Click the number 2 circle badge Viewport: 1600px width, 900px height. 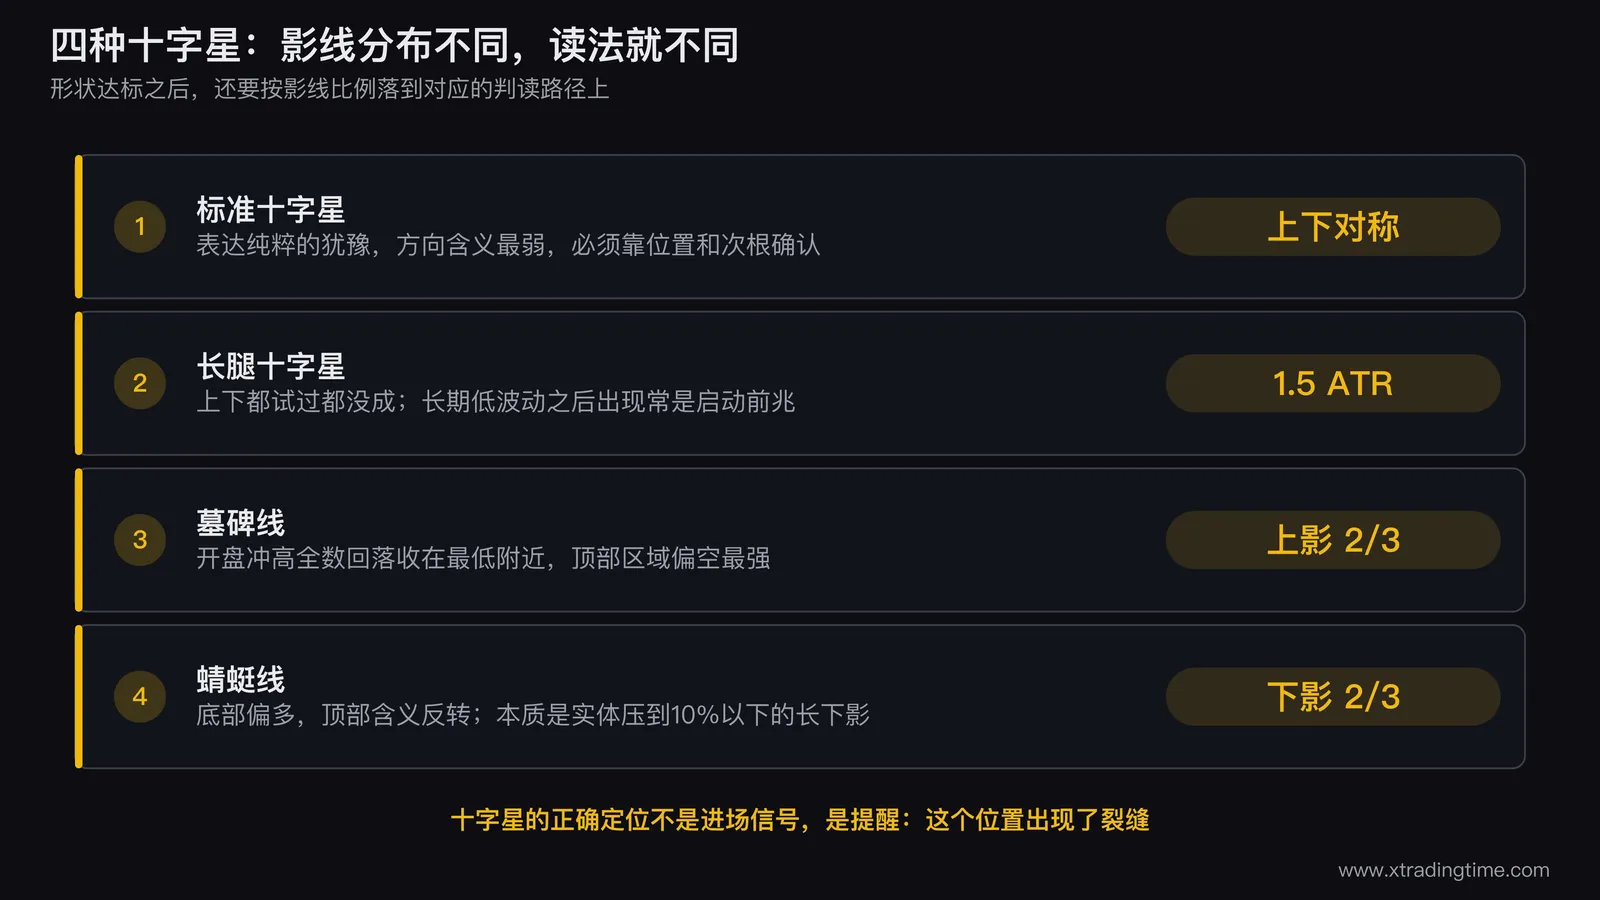(x=140, y=383)
